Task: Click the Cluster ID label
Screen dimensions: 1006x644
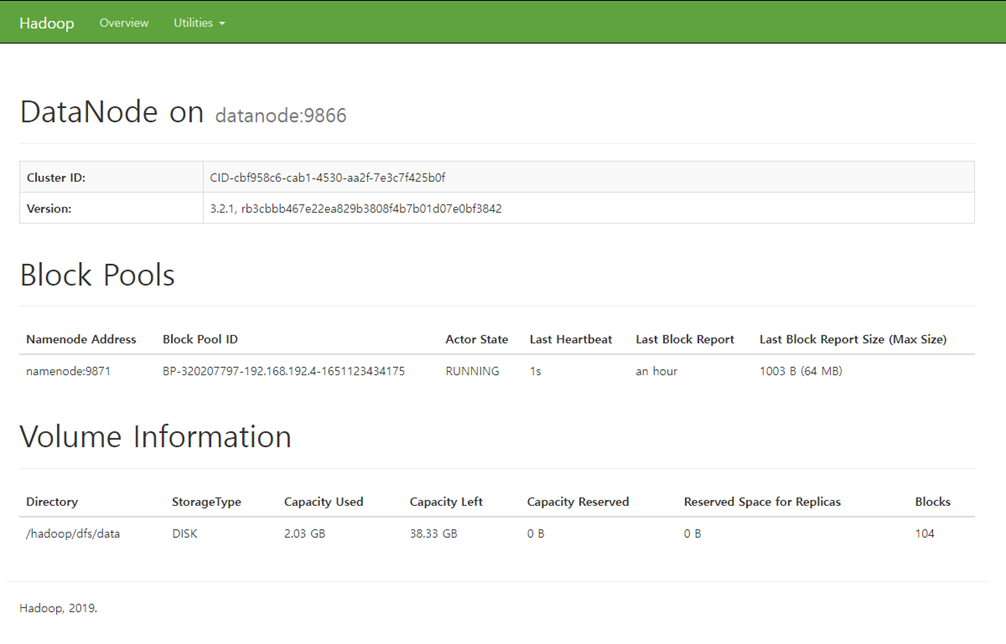Action: pyautogui.click(x=56, y=178)
